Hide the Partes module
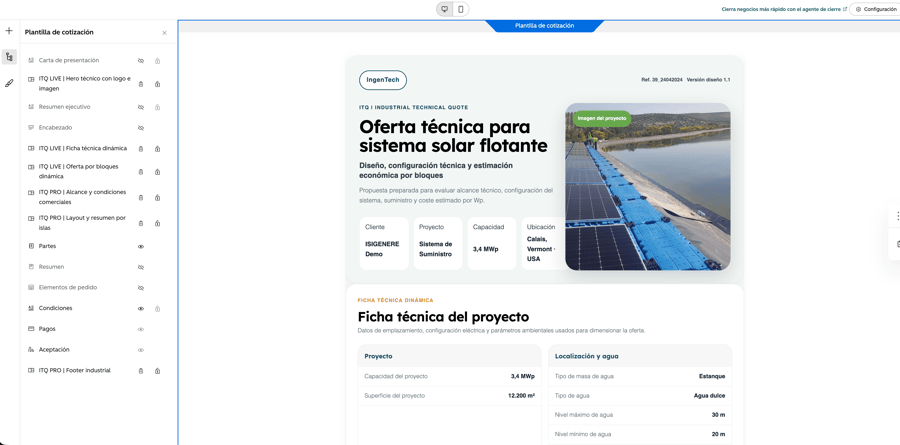The image size is (900, 445). point(141,246)
